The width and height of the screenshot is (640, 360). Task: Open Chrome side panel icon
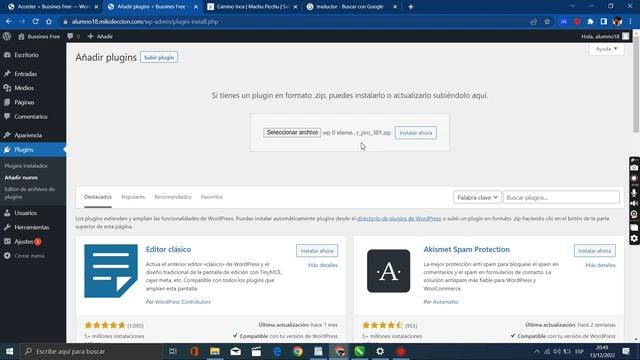[x=604, y=22]
